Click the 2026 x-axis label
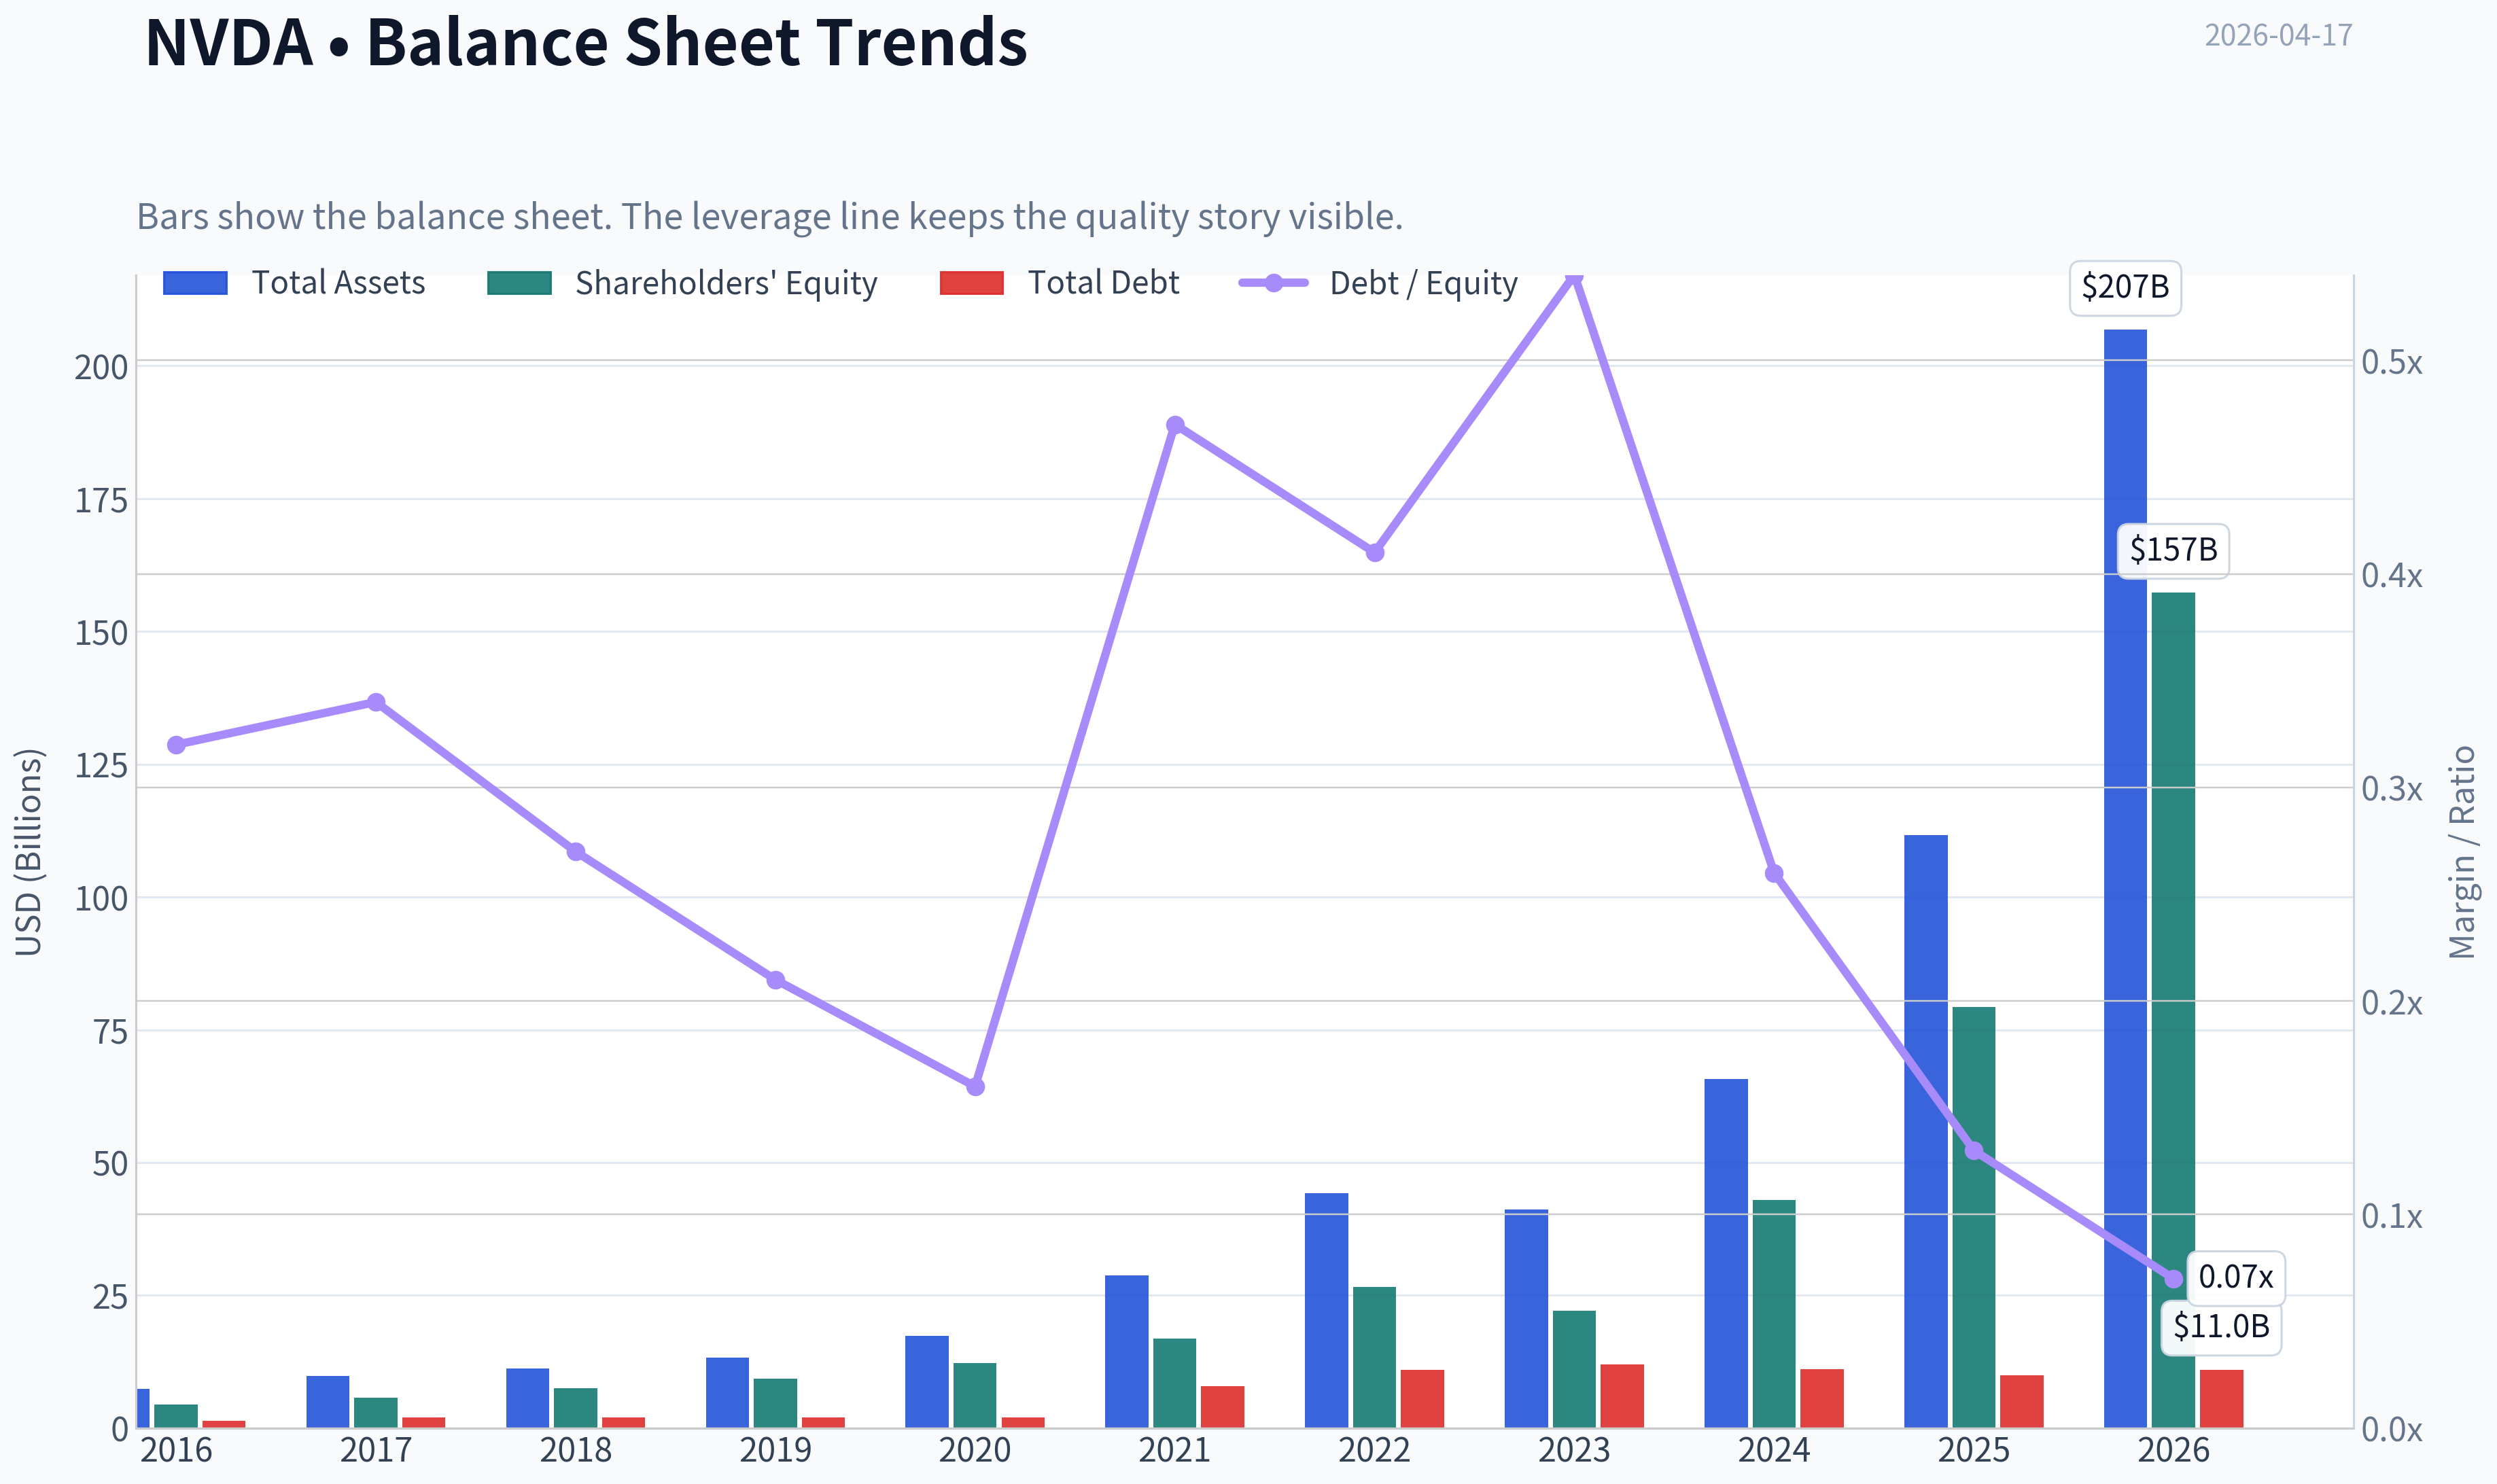This screenshot has width=2497, height=1484. coord(2173,1451)
